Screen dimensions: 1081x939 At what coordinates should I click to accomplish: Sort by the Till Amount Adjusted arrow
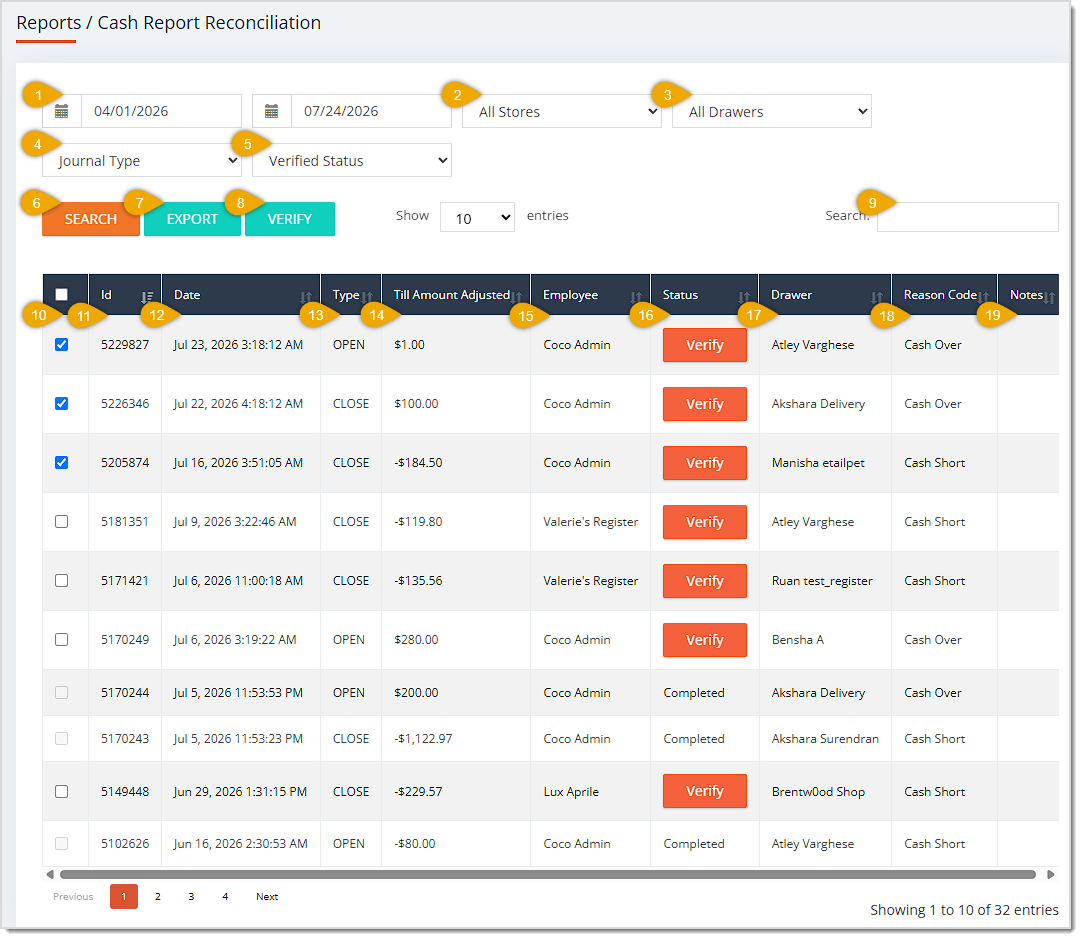click(516, 297)
